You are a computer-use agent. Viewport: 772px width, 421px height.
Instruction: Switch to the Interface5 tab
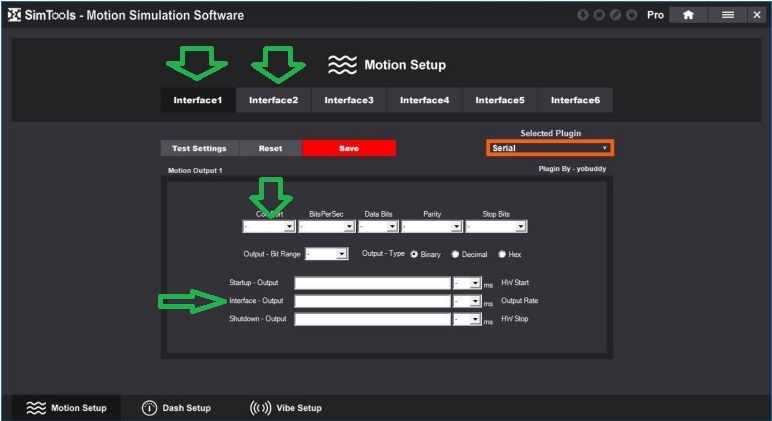[500, 100]
